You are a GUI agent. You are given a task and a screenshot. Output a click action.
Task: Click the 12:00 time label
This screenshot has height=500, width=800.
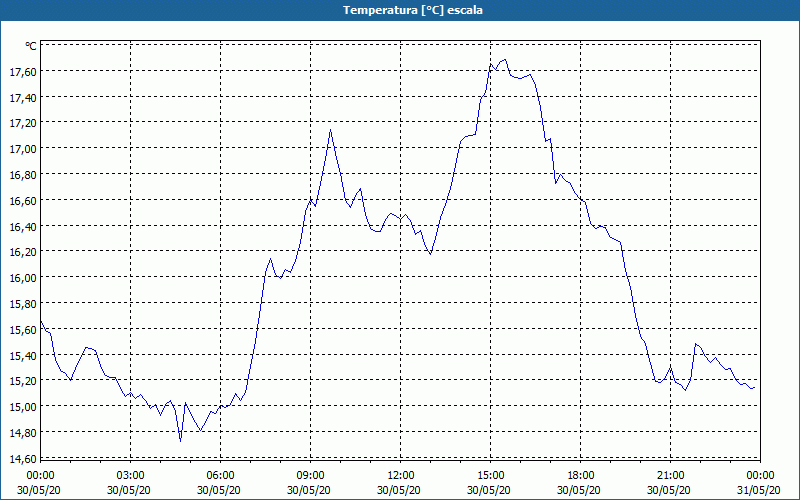(x=401, y=476)
